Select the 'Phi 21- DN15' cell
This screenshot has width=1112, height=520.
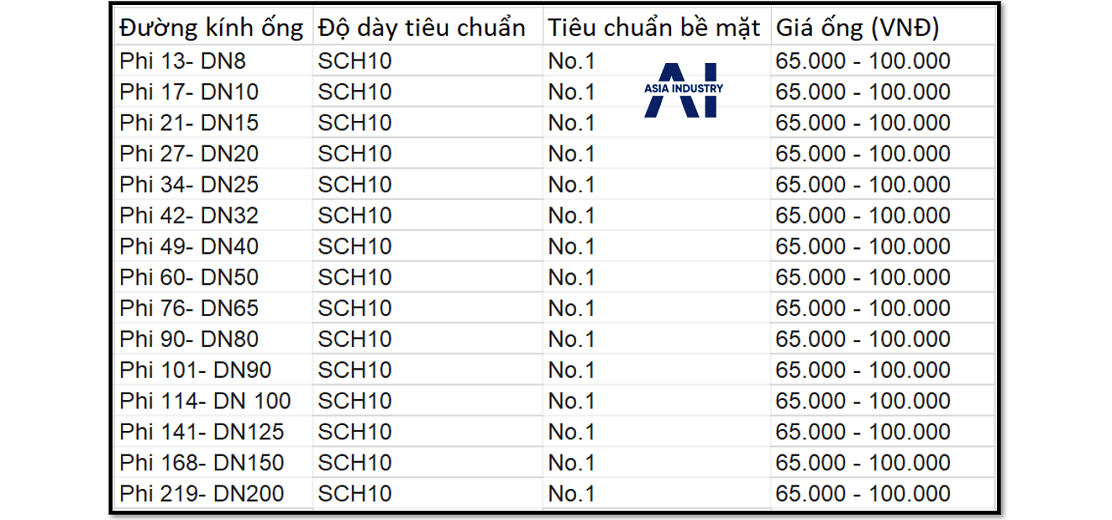pos(189,123)
